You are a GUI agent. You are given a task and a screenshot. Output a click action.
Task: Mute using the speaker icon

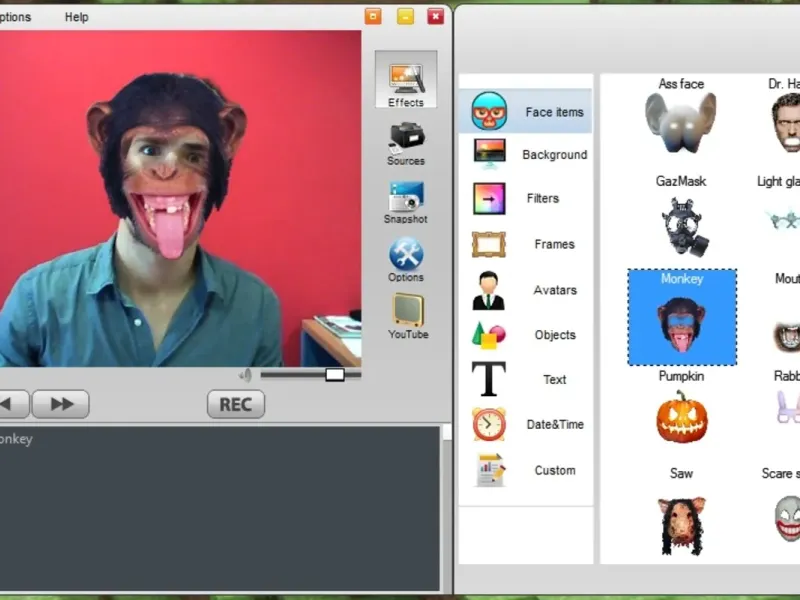click(245, 376)
